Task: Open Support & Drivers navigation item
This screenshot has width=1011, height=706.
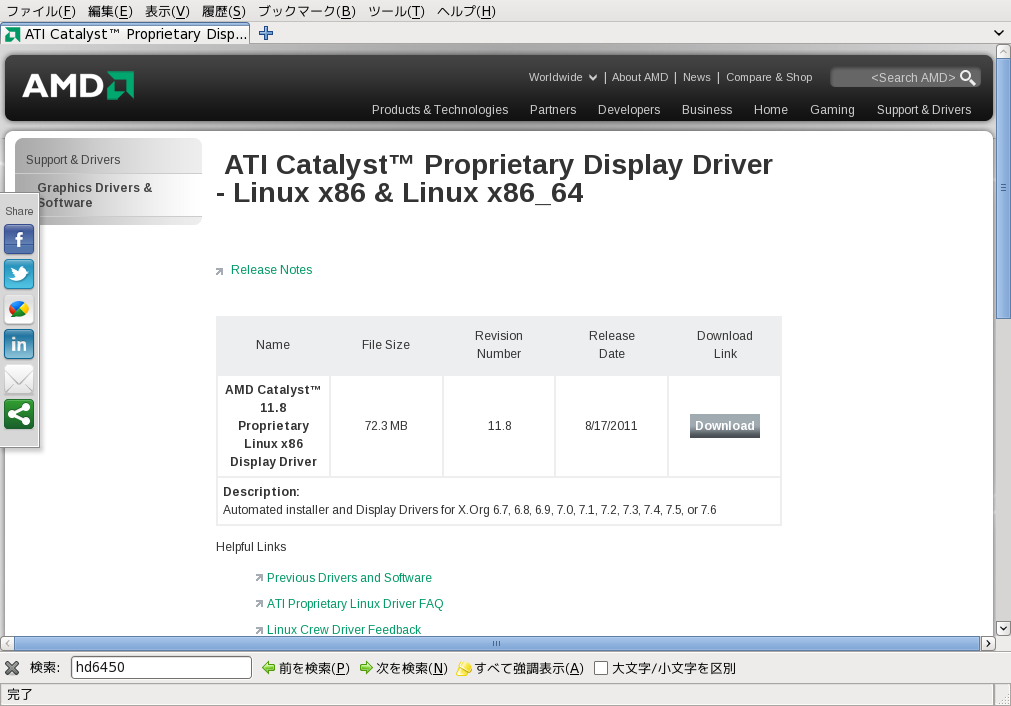Action: click(x=923, y=110)
